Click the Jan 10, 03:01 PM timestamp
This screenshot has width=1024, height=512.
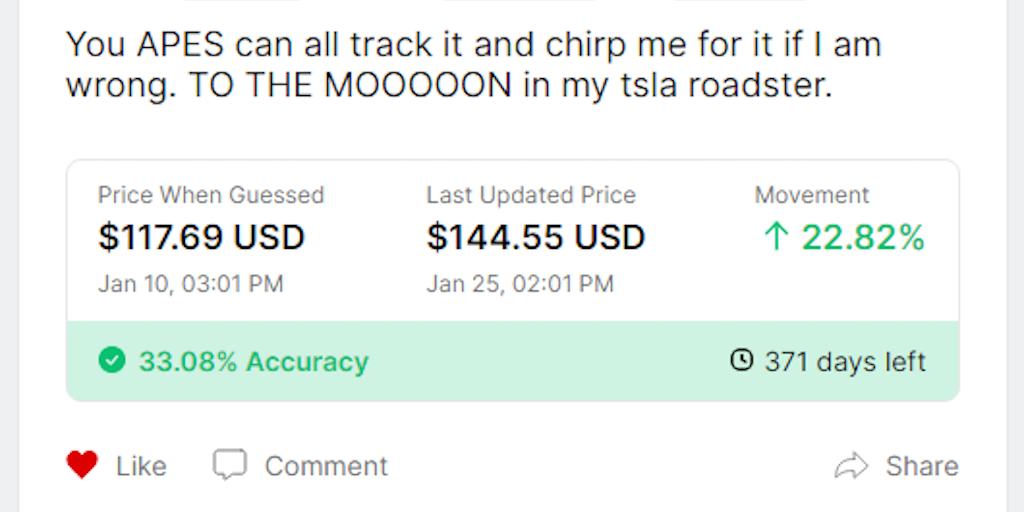point(190,284)
